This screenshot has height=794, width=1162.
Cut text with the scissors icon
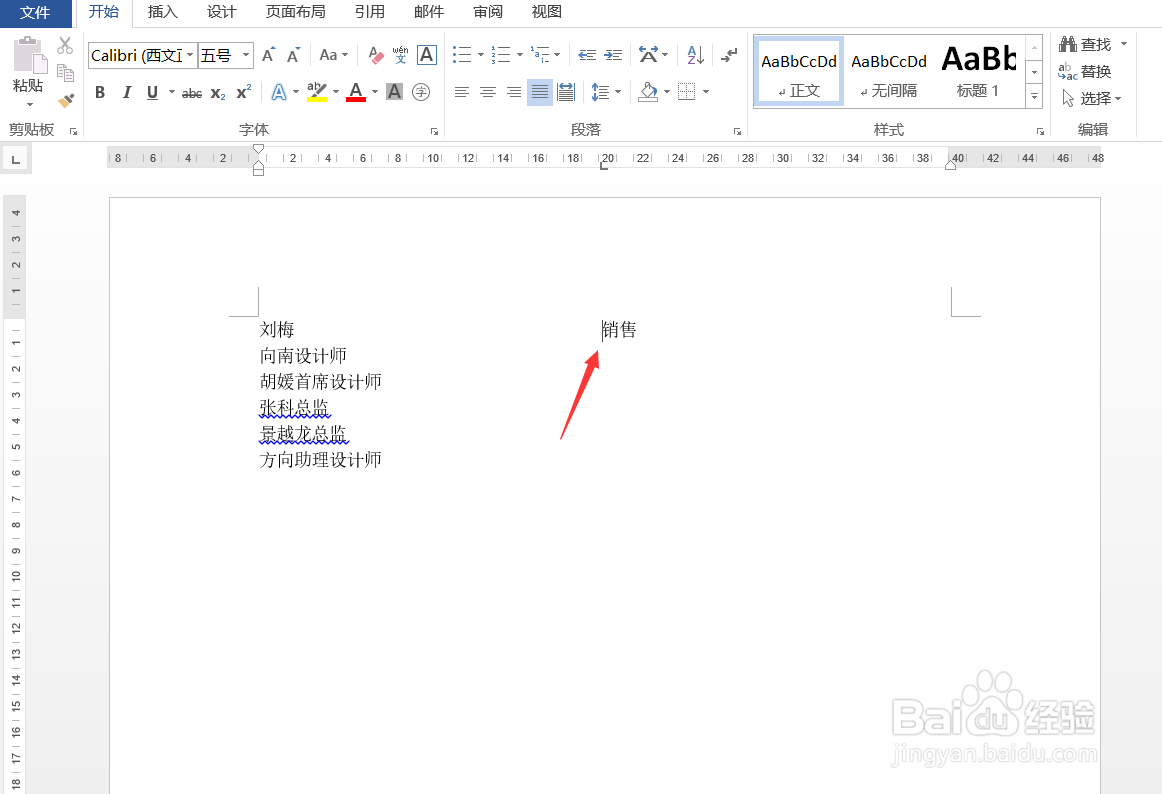coord(64,47)
